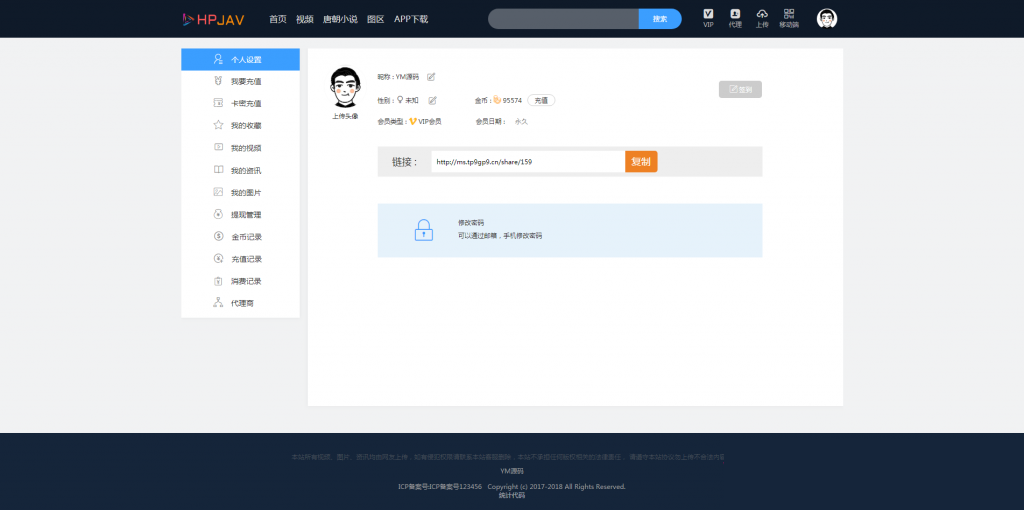This screenshot has width=1024, height=510.
Task: Click the 充值 button beside gold coins
Action: [x=541, y=100]
